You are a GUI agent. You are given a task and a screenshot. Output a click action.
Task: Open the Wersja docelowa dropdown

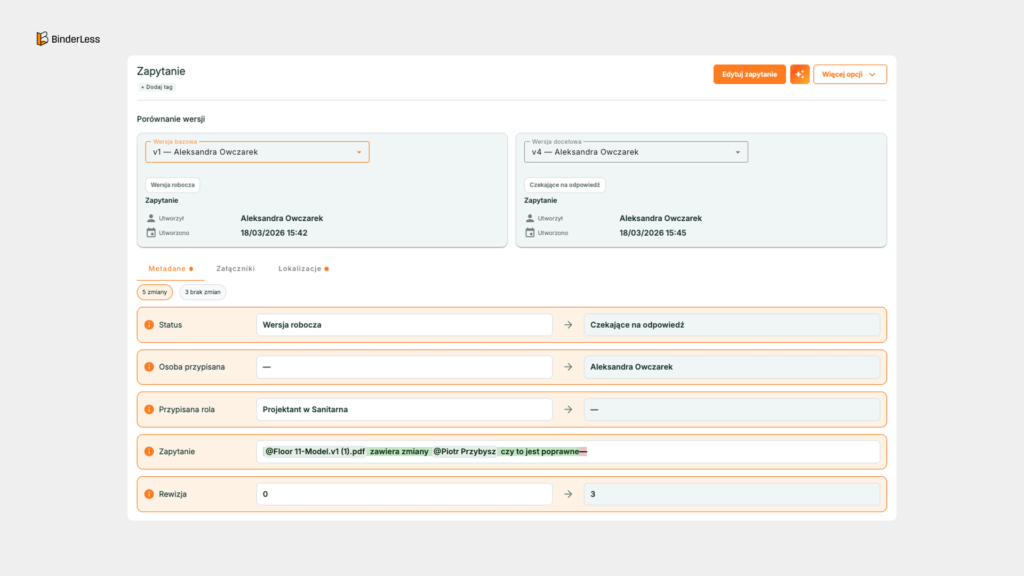pos(636,152)
